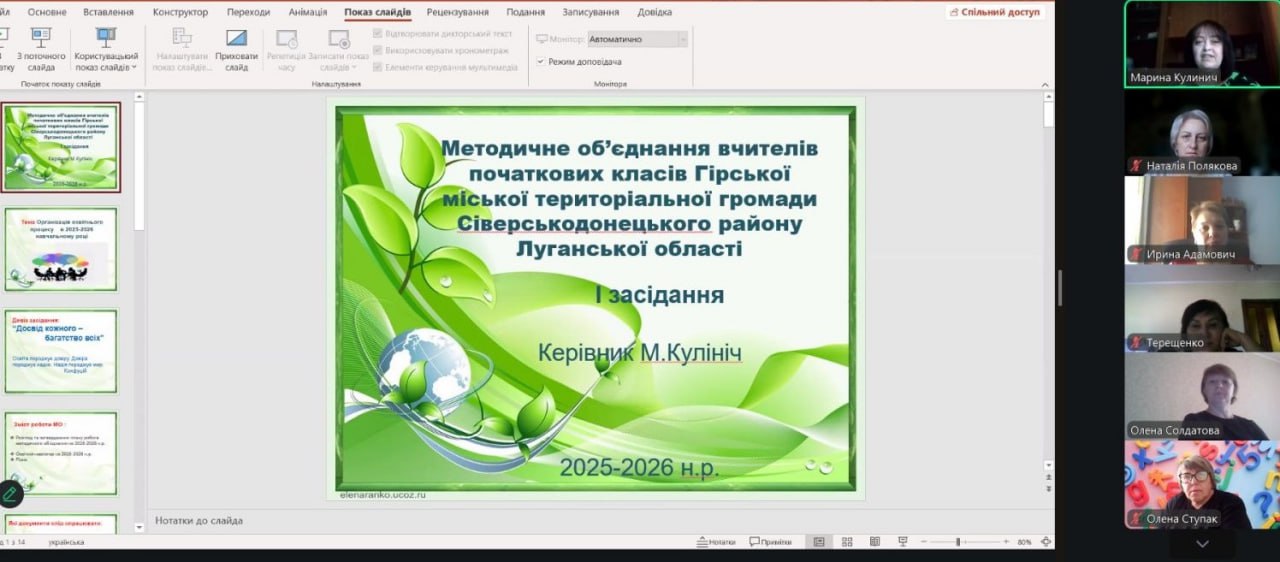Screen dimensions: 1280x562
Task: Open Нотатки notes in status bar
Action: (x=715, y=542)
